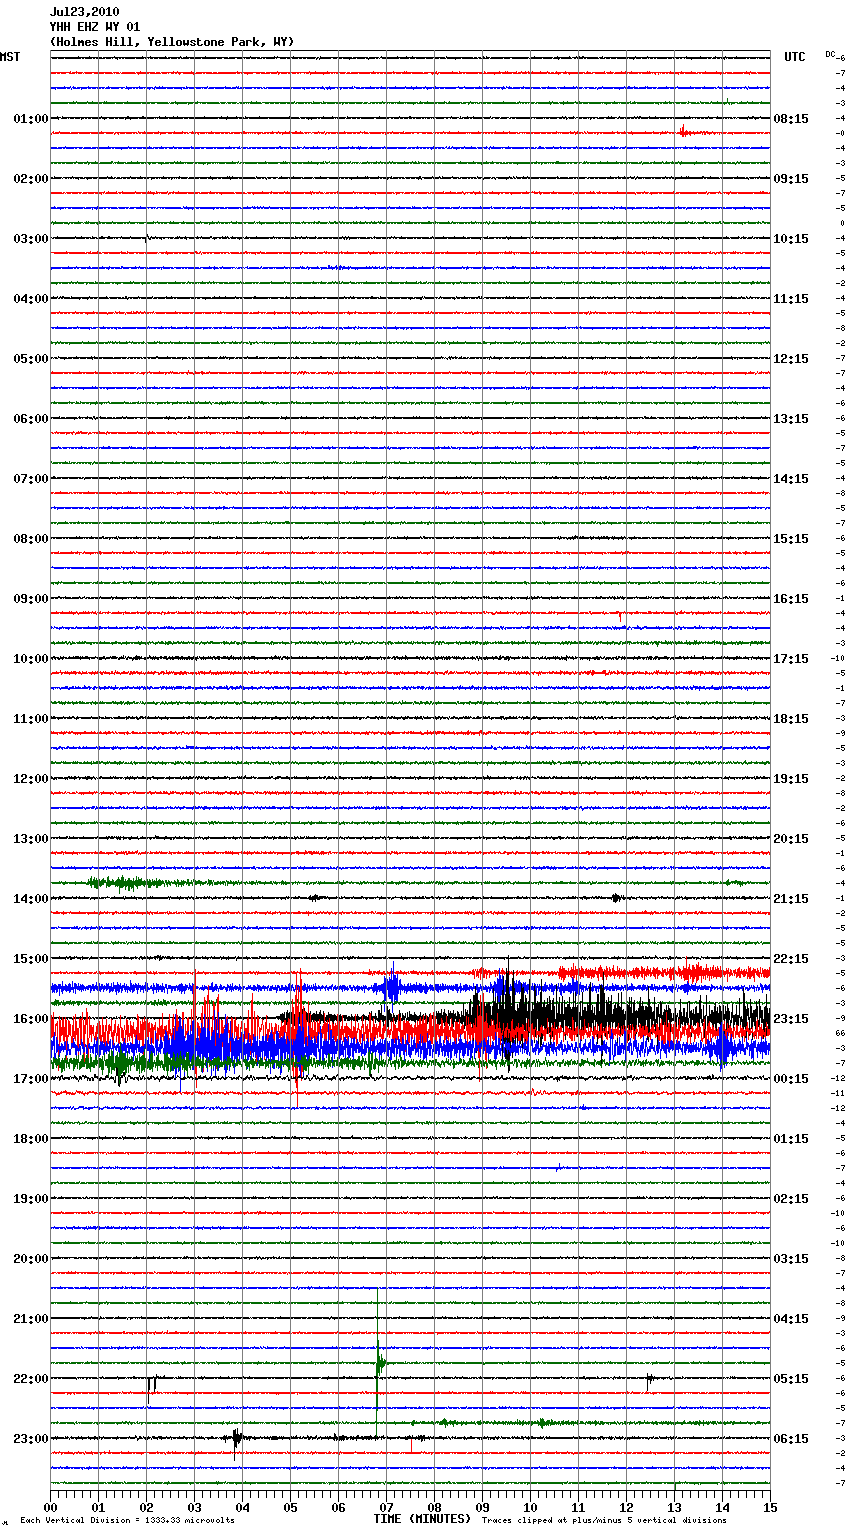Click the 11 minute tick on the time axis
Image resolution: width=850 pixels, height=1534 pixels.
[578, 1506]
